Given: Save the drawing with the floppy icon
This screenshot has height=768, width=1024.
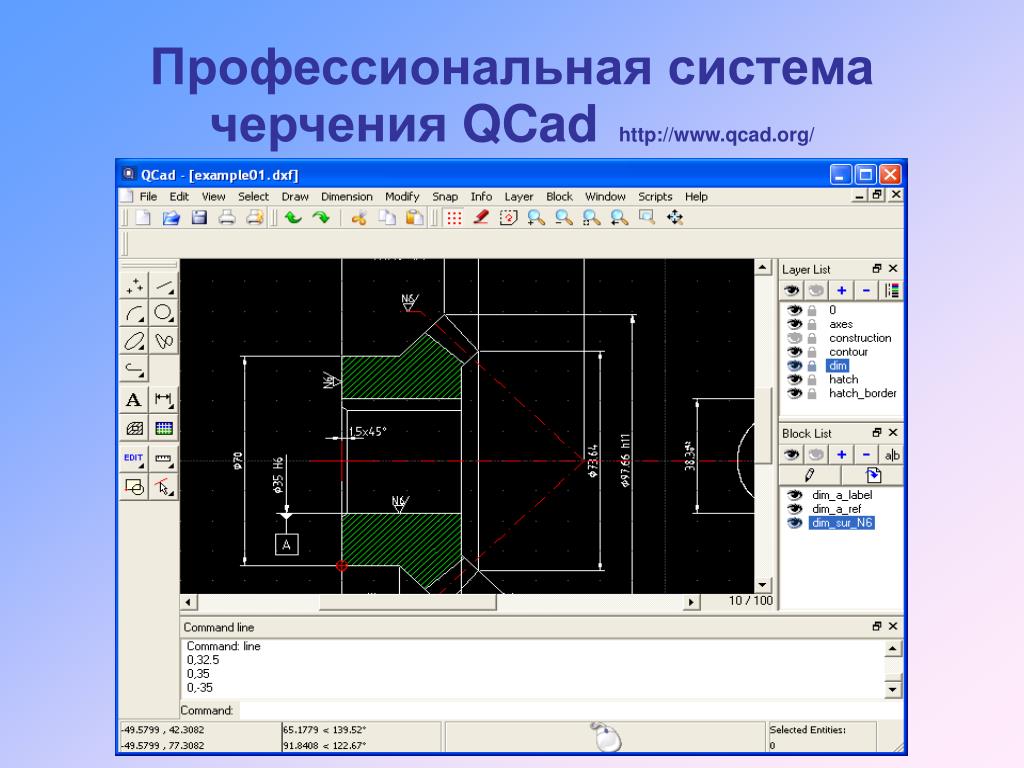Looking at the screenshot, I should click(x=199, y=217).
